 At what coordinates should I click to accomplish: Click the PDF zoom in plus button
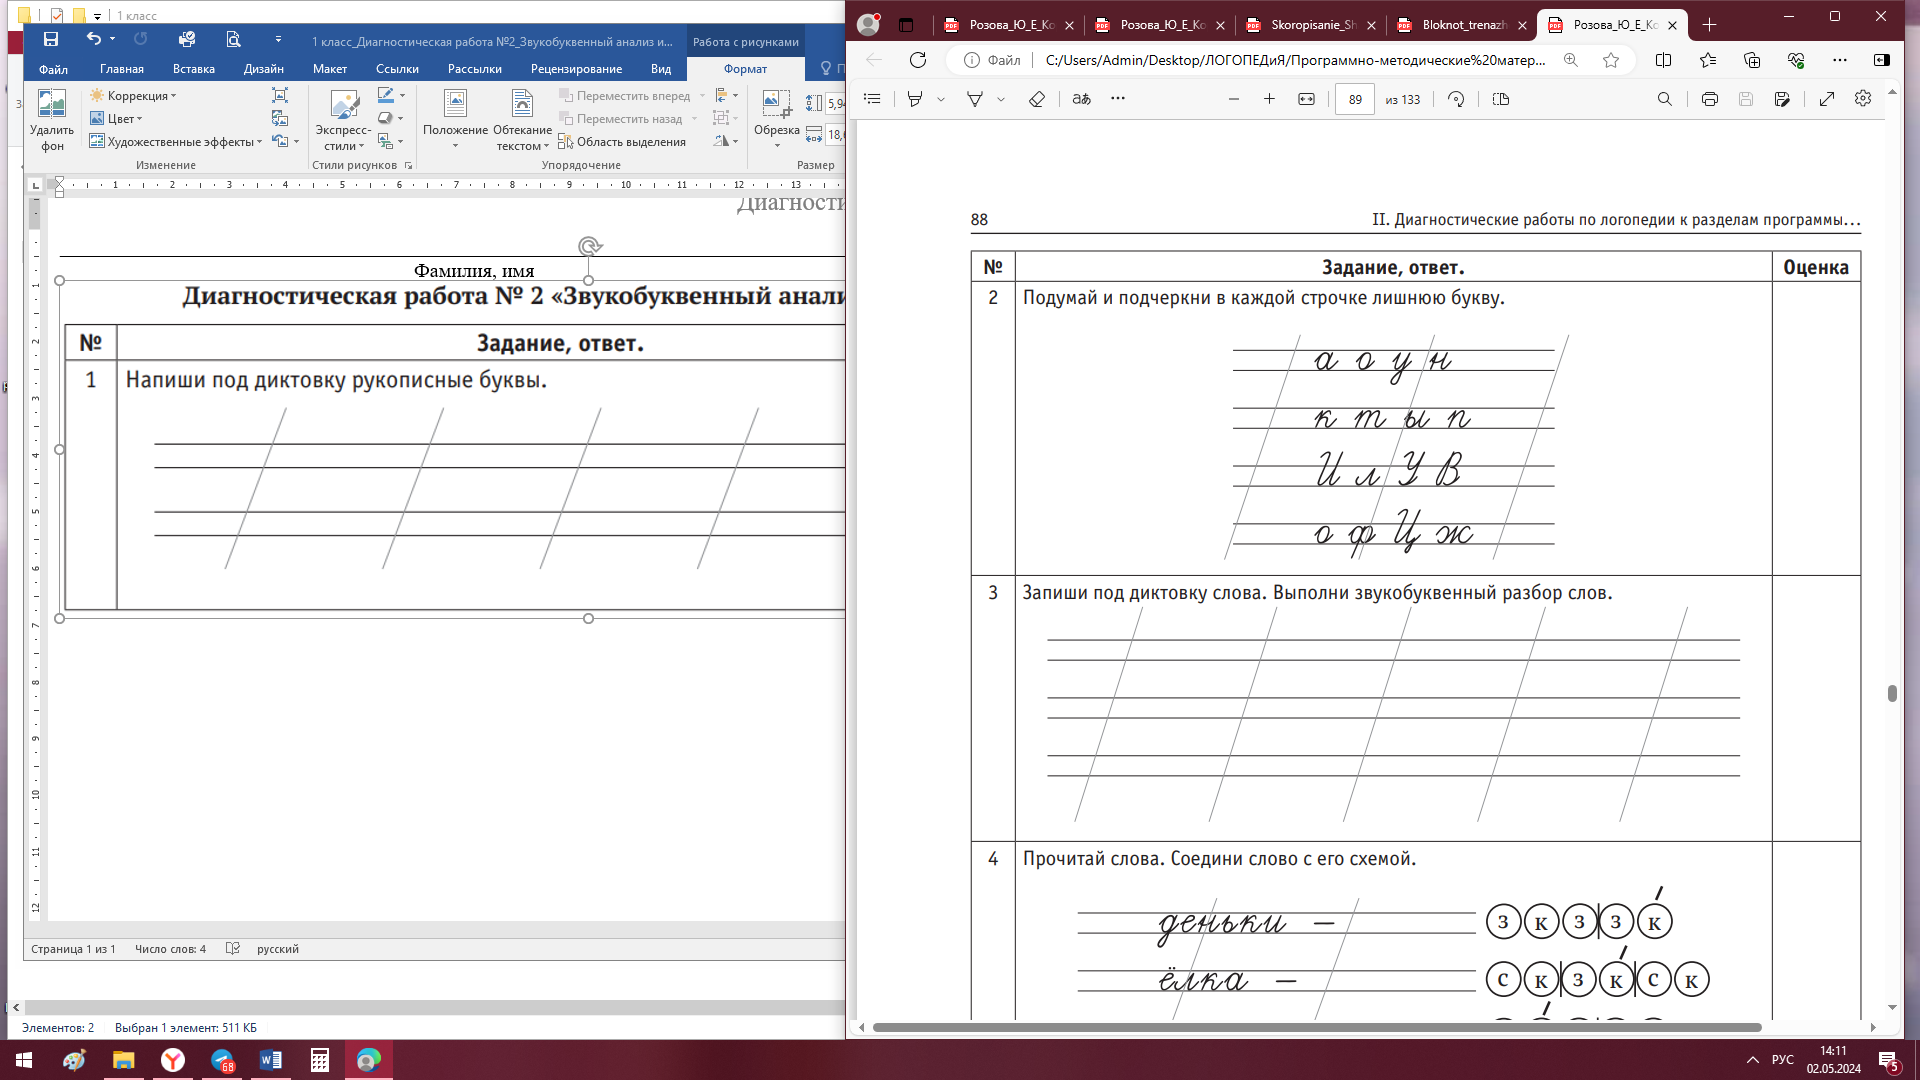tap(1269, 99)
